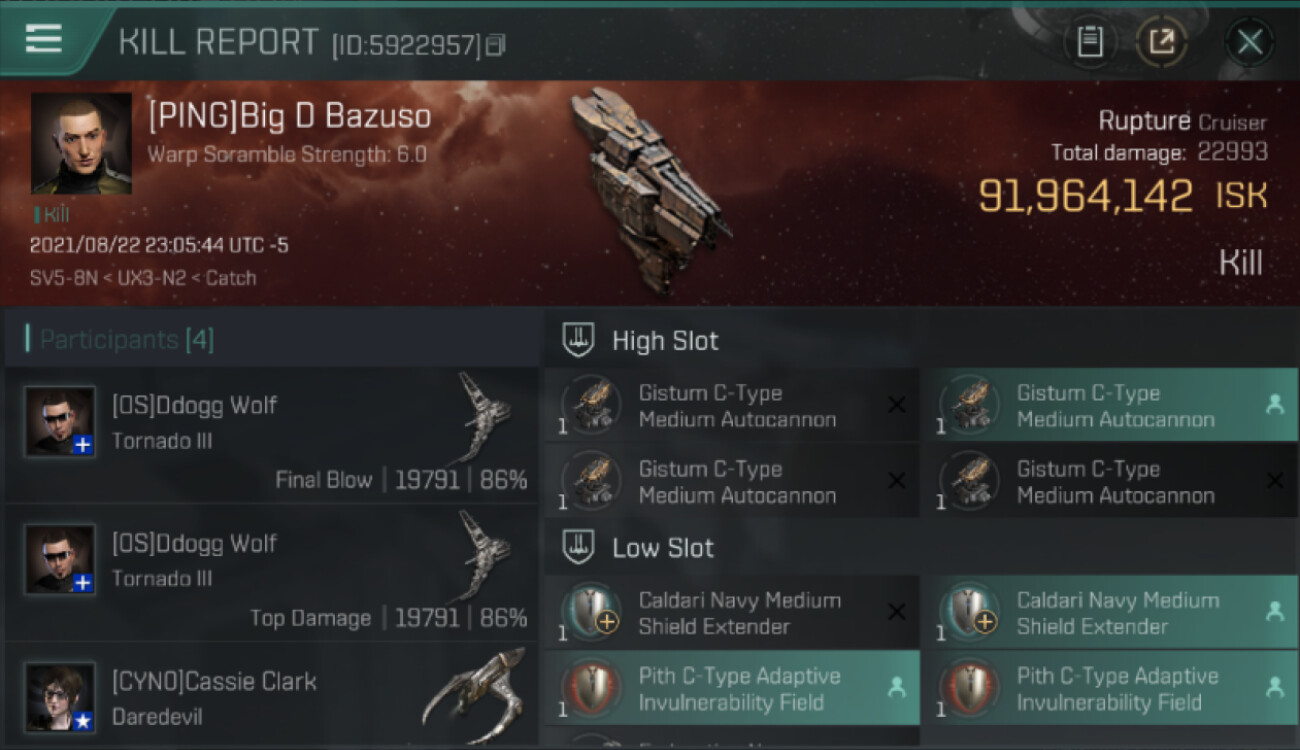The height and width of the screenshot is (750, 1300).
Task: Share kill report via export icon
Action: pos(1162,42)
